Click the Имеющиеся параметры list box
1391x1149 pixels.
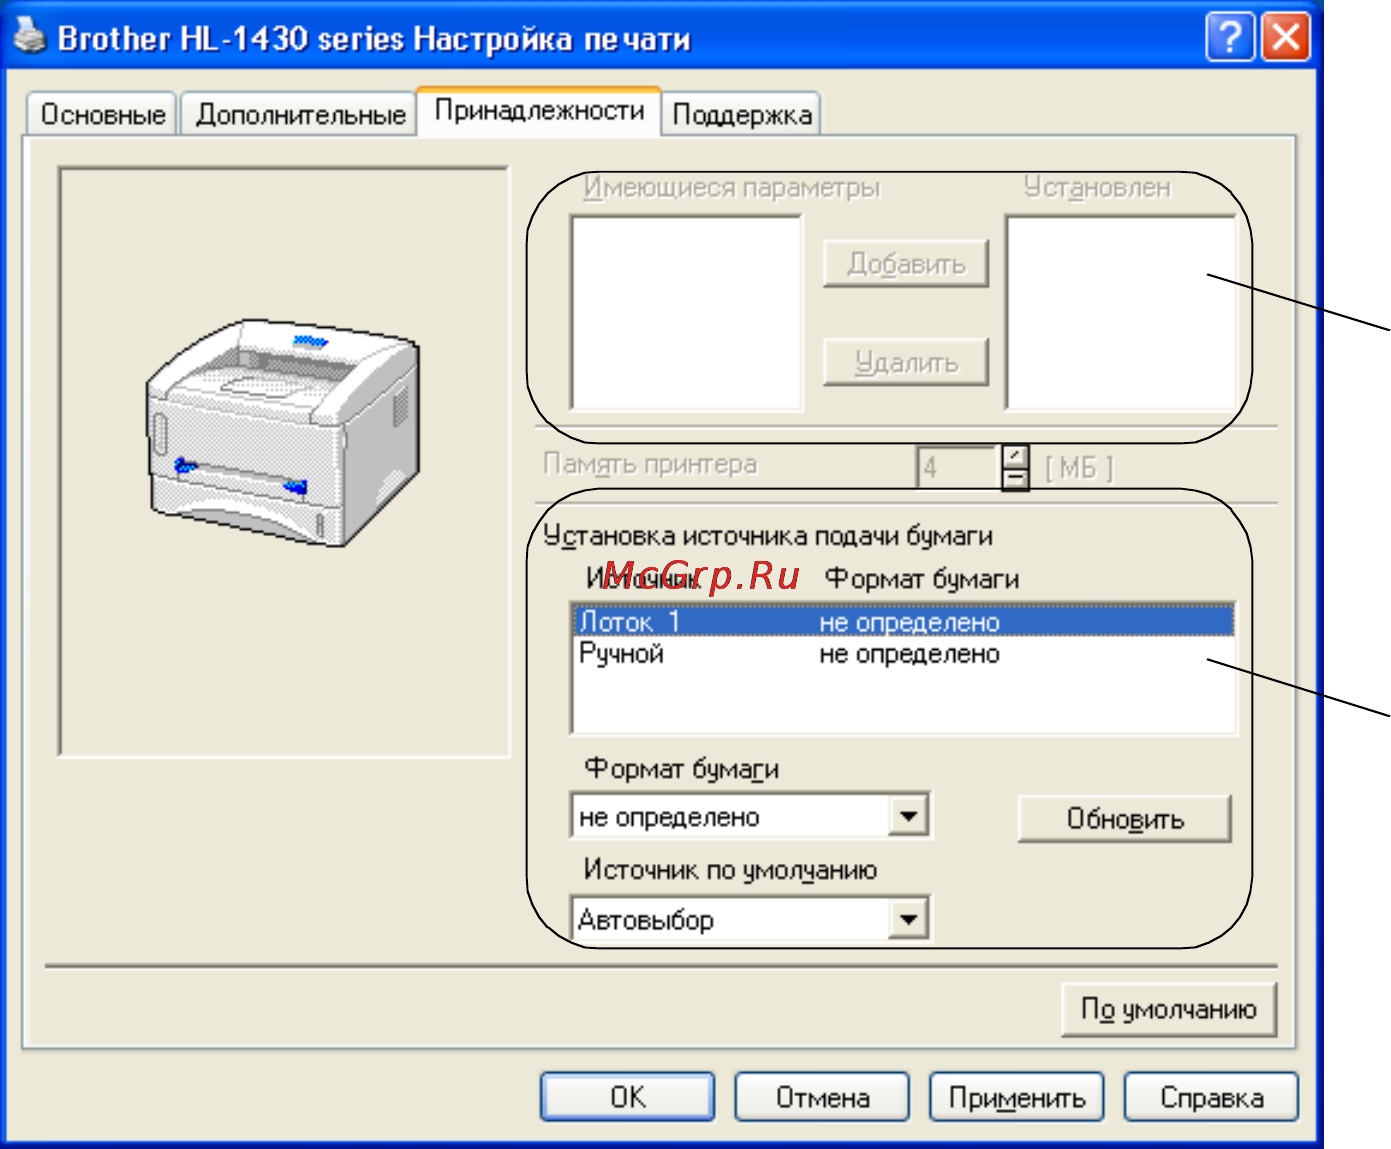[x=686, y=312]
